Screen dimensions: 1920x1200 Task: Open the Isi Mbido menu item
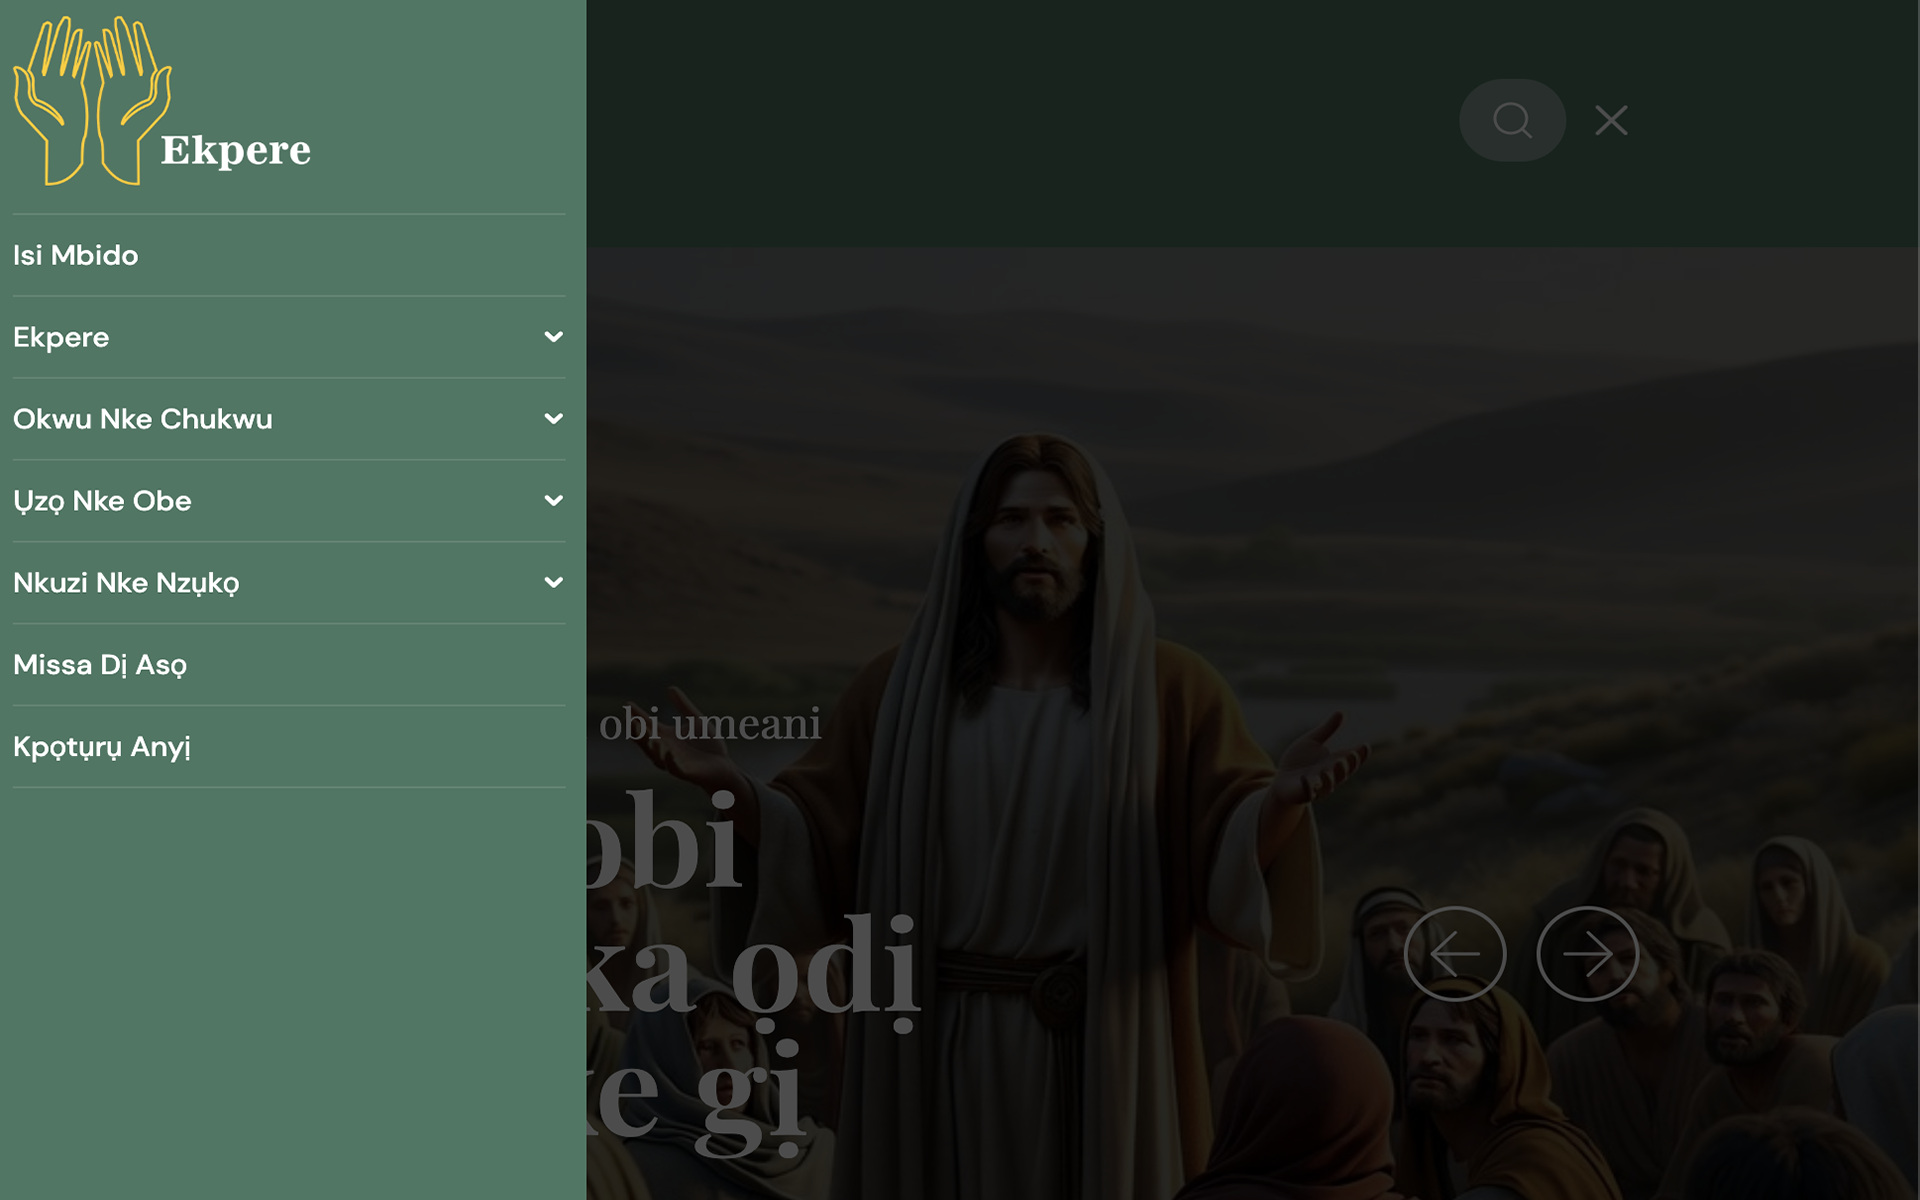76,255
